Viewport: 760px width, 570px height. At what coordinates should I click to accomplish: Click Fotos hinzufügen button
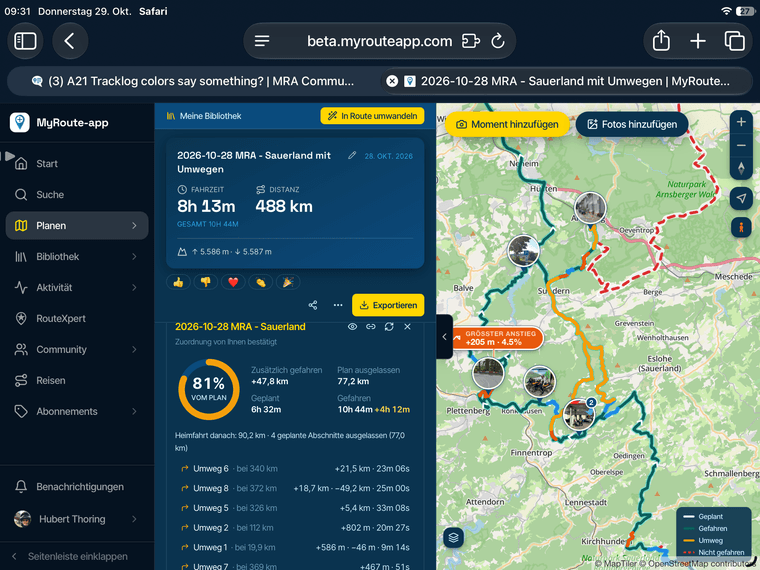click(632, 125)
